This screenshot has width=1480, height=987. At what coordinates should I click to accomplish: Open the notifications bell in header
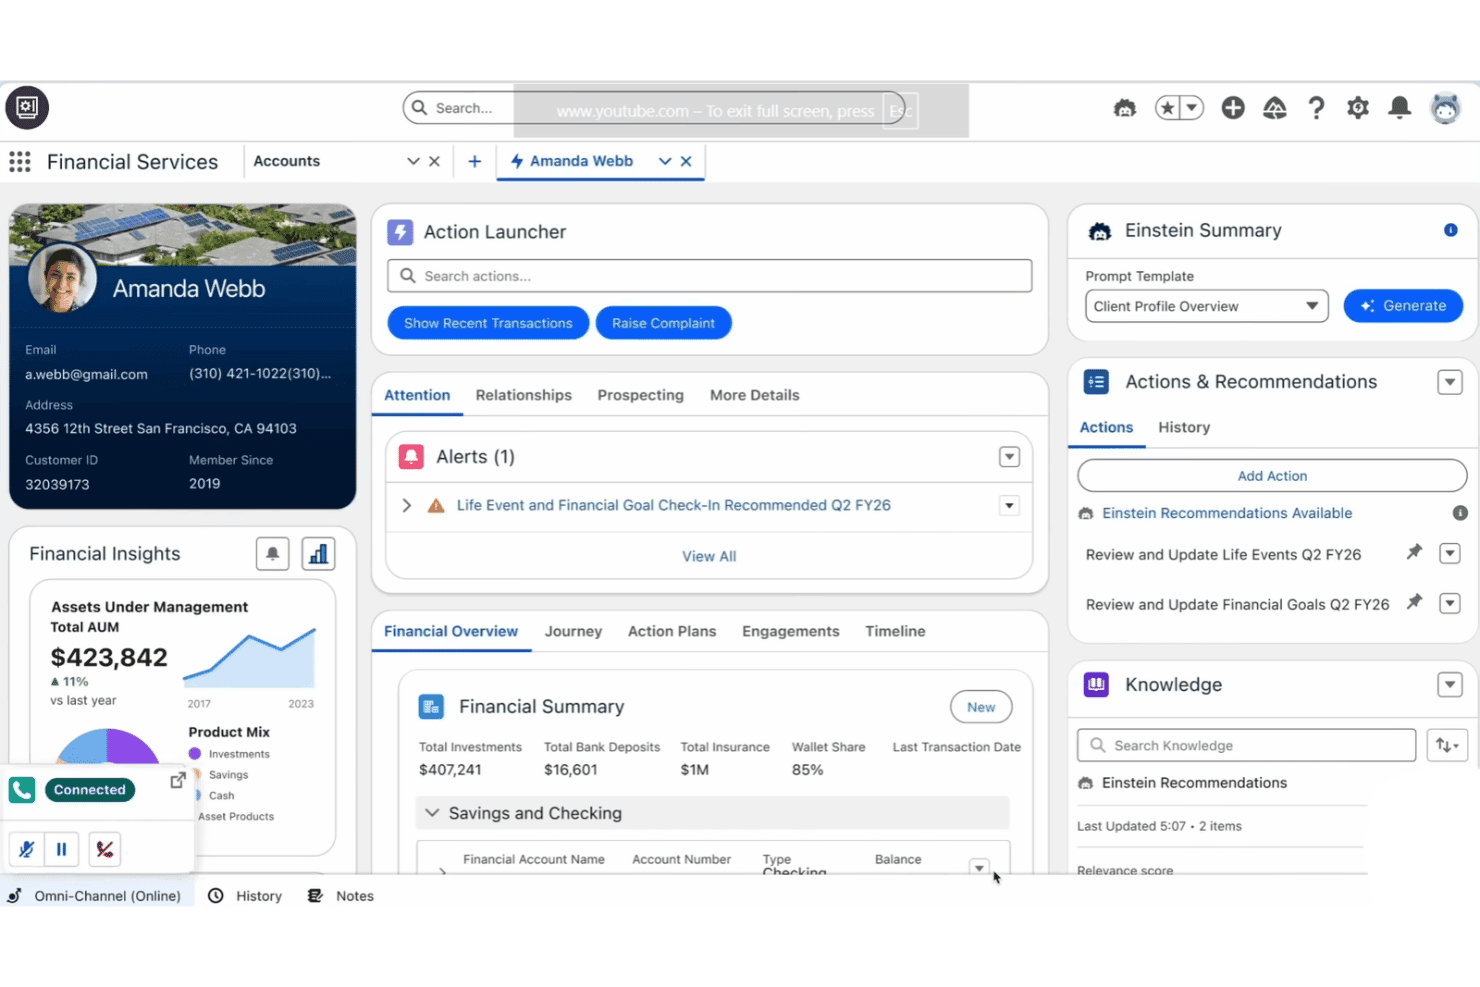[1400, 108]
